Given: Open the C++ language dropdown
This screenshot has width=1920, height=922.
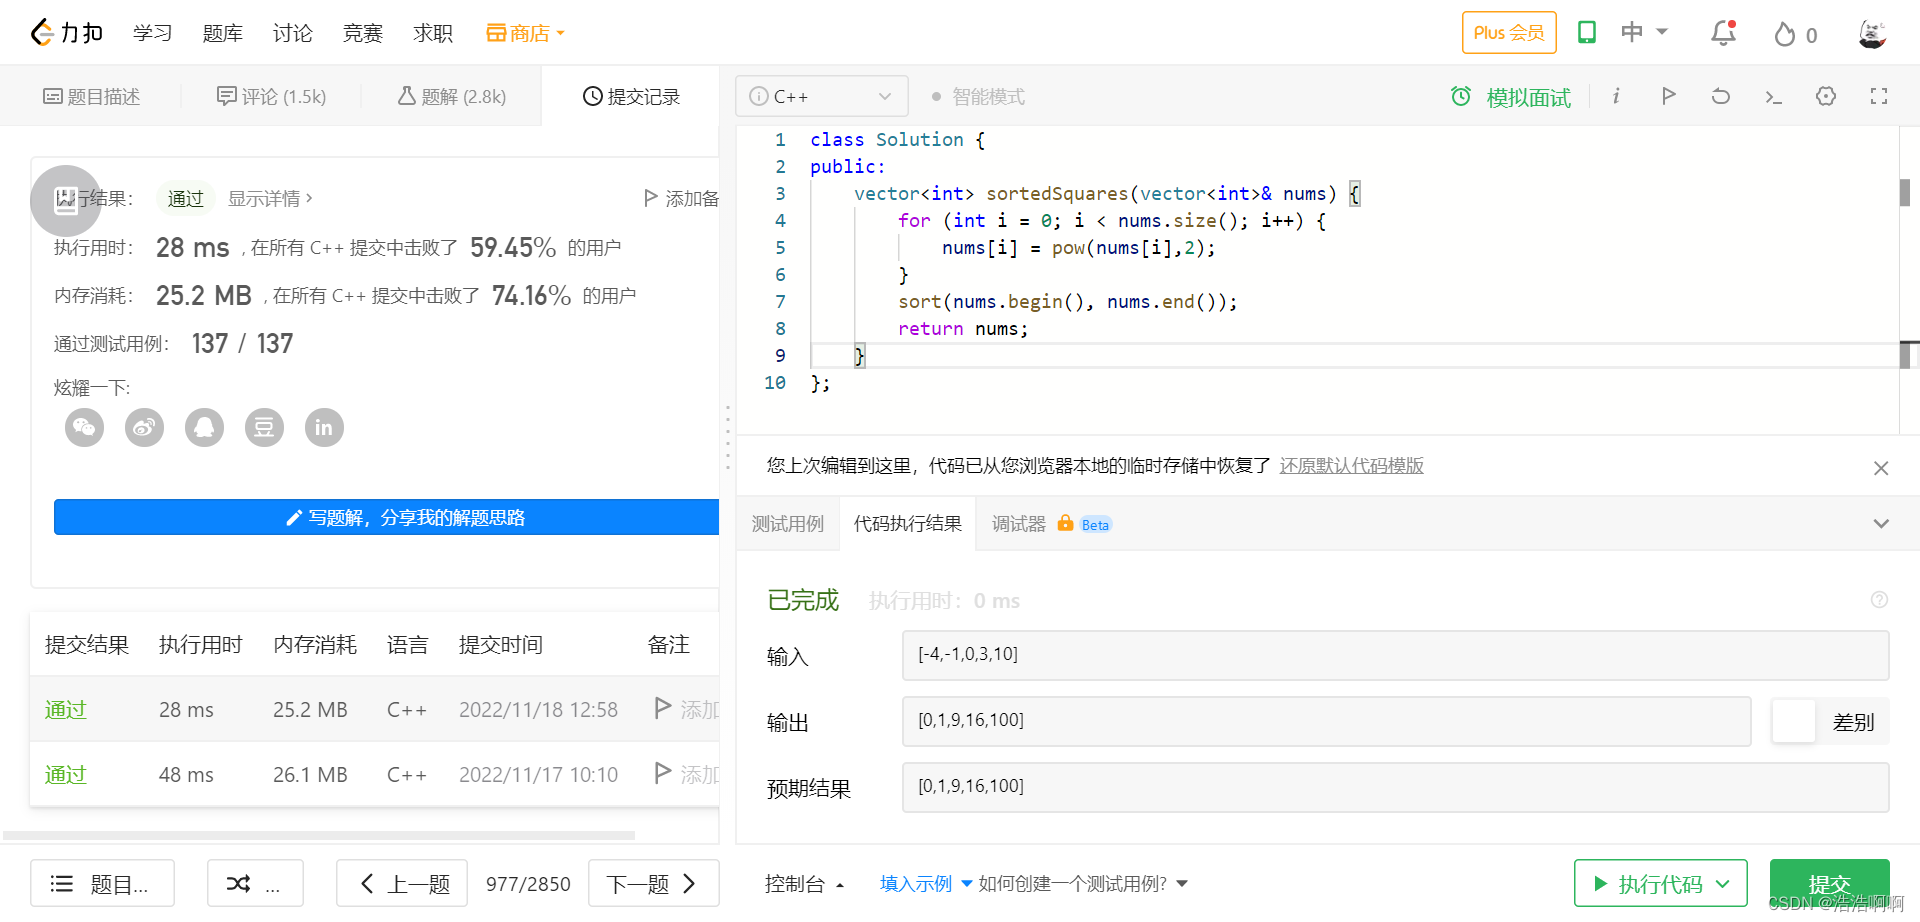Looking at the screenshot, I should (x=822, y=96).
